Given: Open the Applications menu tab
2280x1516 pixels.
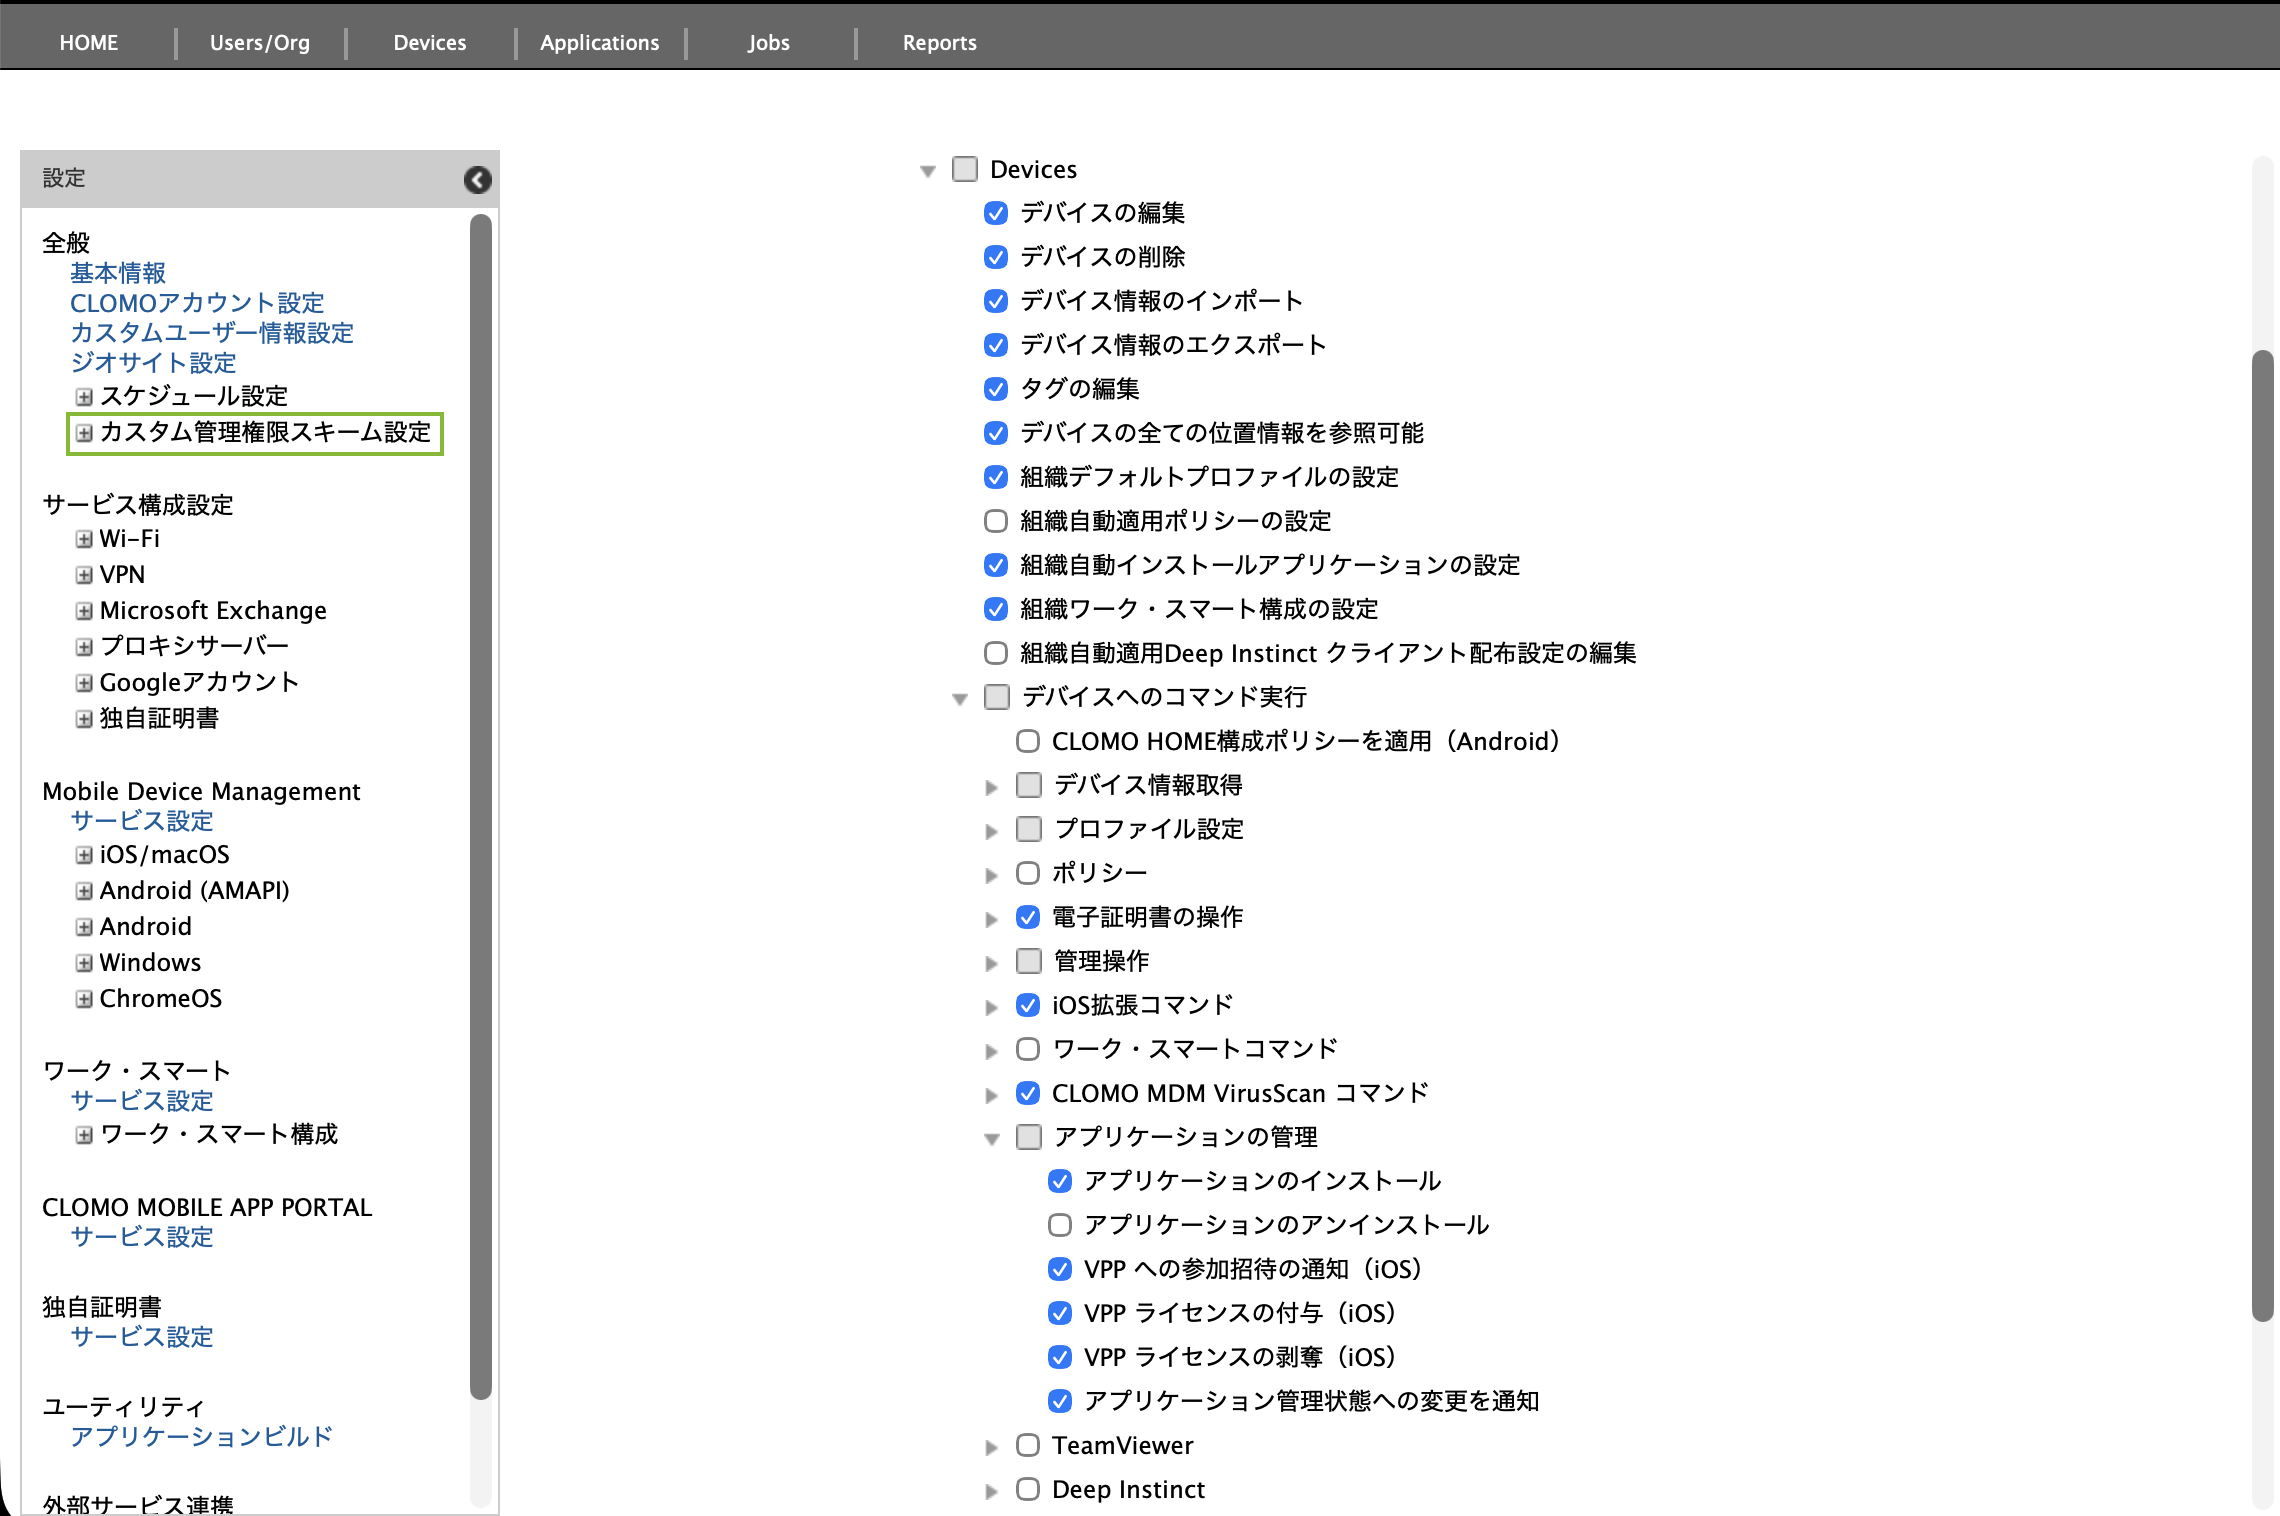Looking at the screenshot, I should [599, 43].
